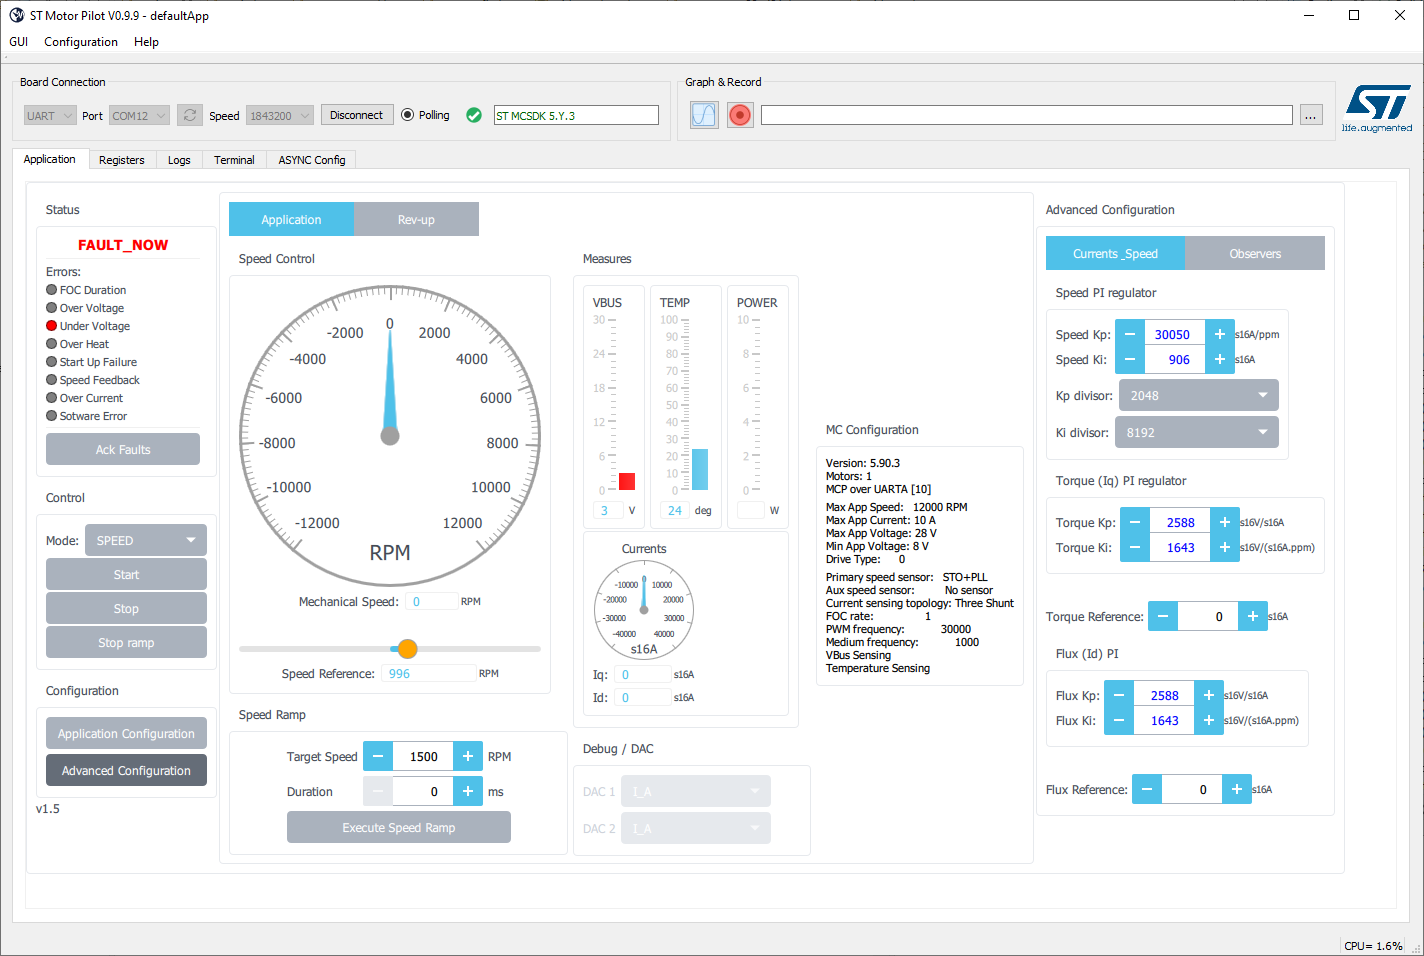
Task: Start recording with the red record icon
Action: click(x=740, y=115)
